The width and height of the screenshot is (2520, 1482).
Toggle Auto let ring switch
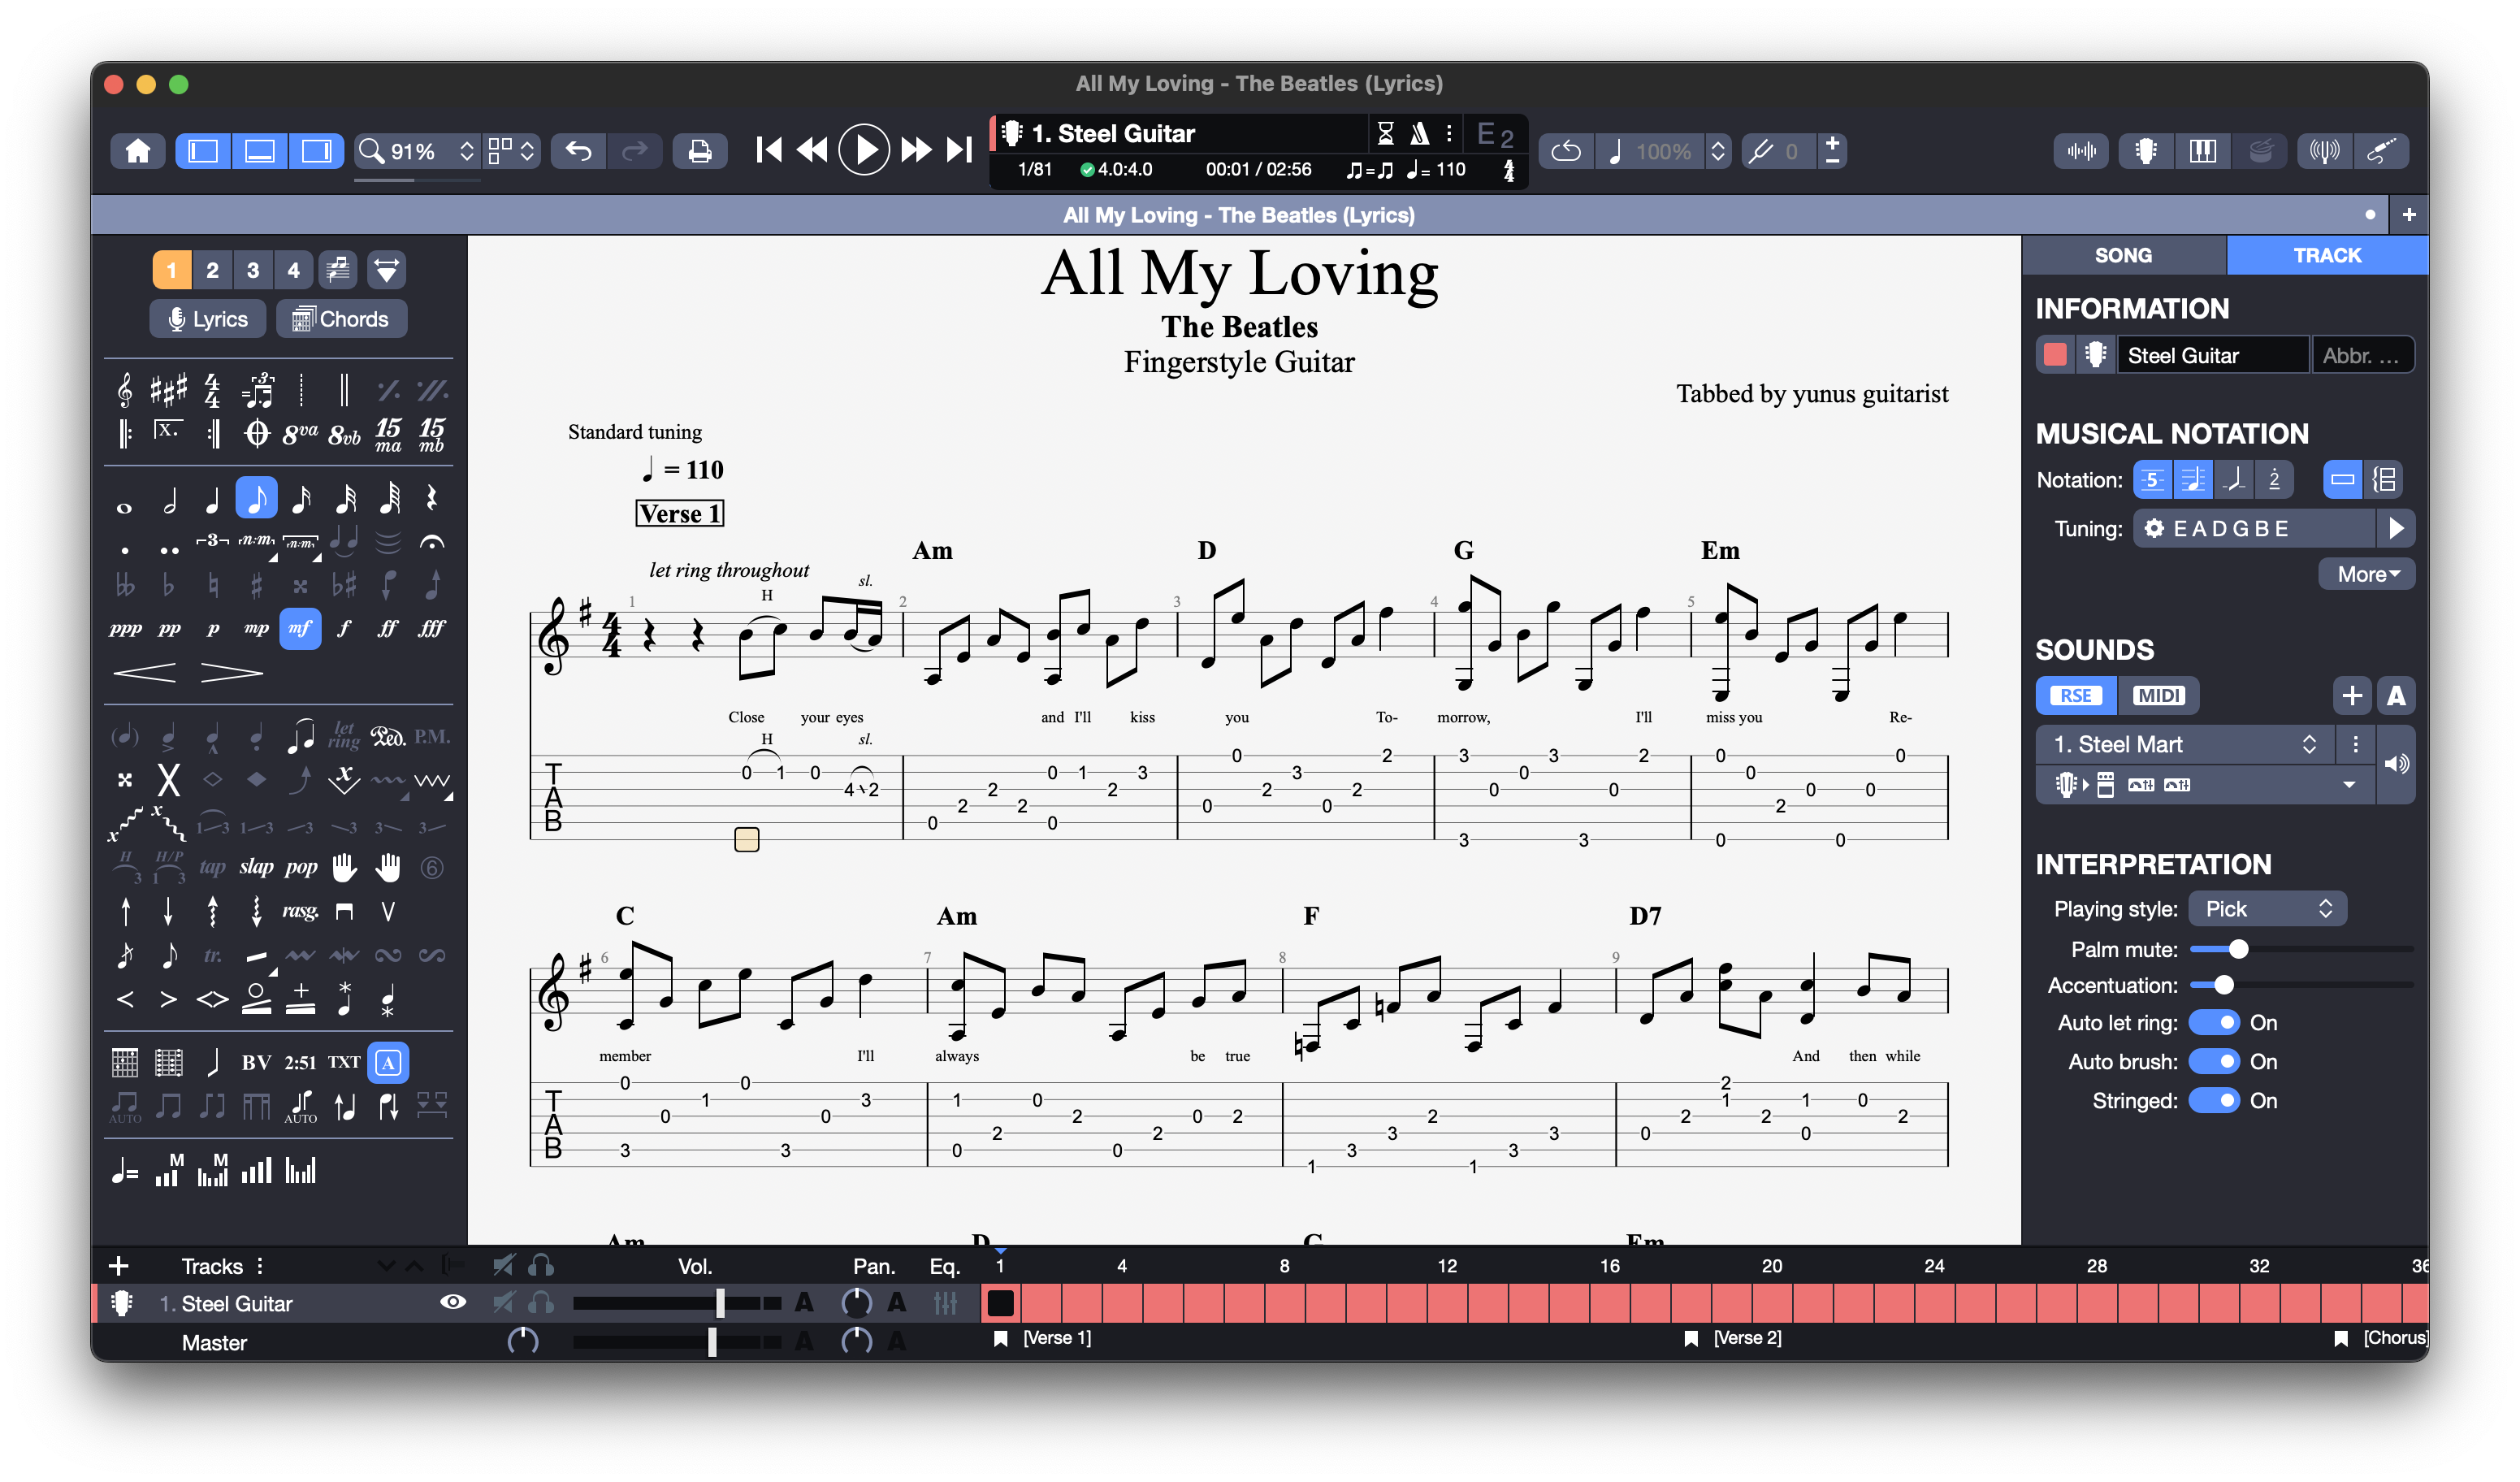tap(2214, 1022)
